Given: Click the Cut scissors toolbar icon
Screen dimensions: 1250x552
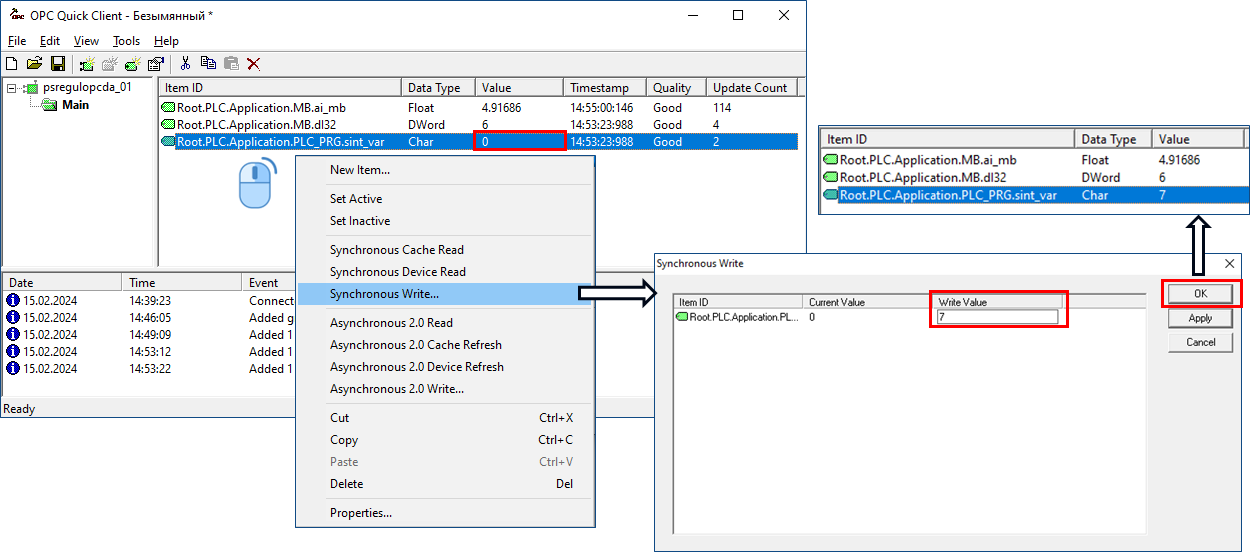Looking at the screenshot, I should tap(185, 64).
